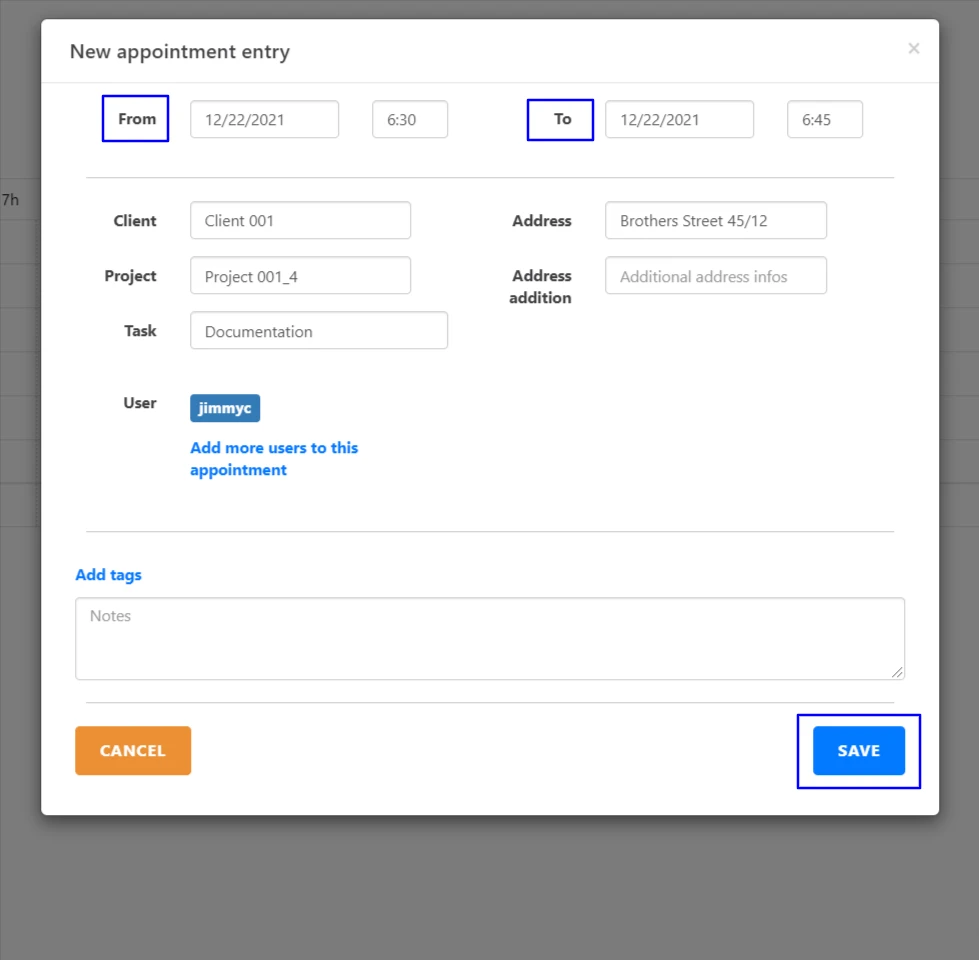Click the New appointment entry title
This screenshot has height=960, width=979.
click(x=180, y=51)
